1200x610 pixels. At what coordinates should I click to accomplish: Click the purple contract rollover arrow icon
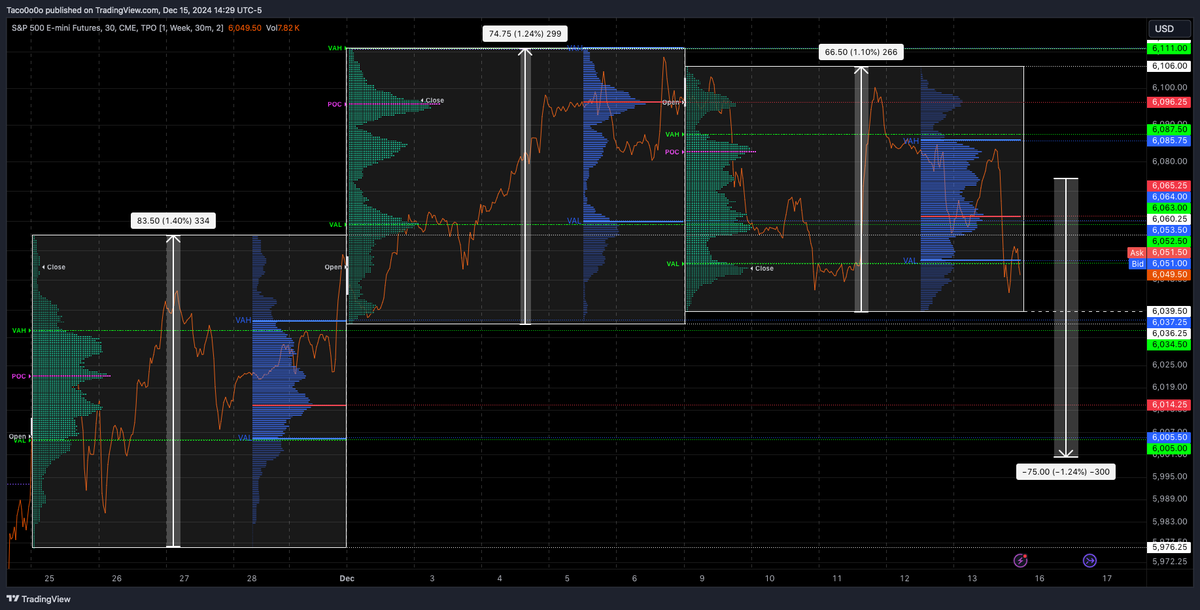click(1090, 561)
